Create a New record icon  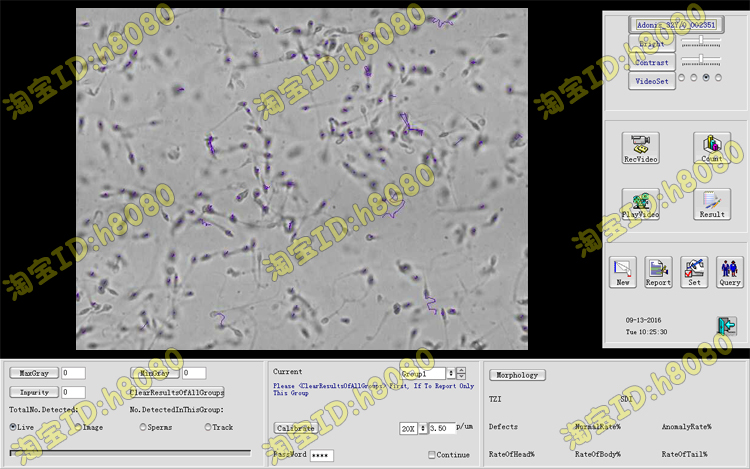pyautogui.click(x=623, y=272)
